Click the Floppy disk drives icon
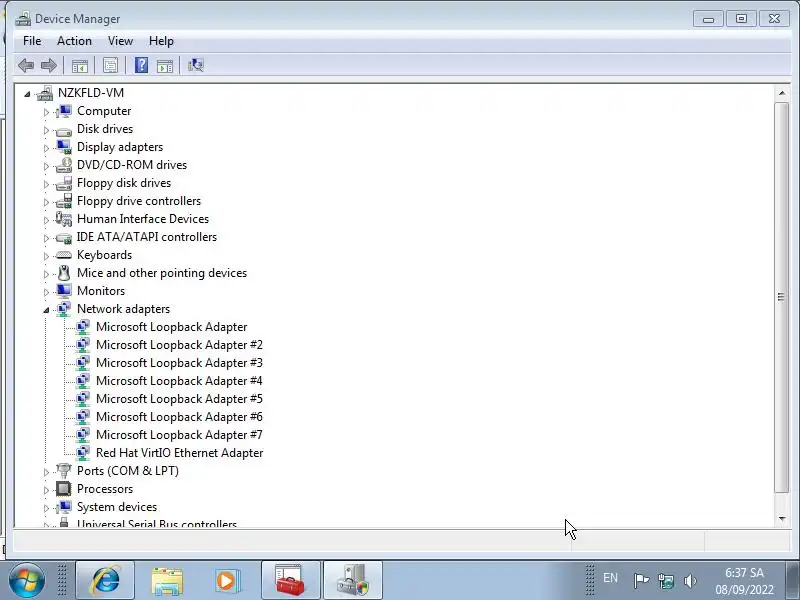Viewport: 800px width, 600px height. click(x=64, y=183)
